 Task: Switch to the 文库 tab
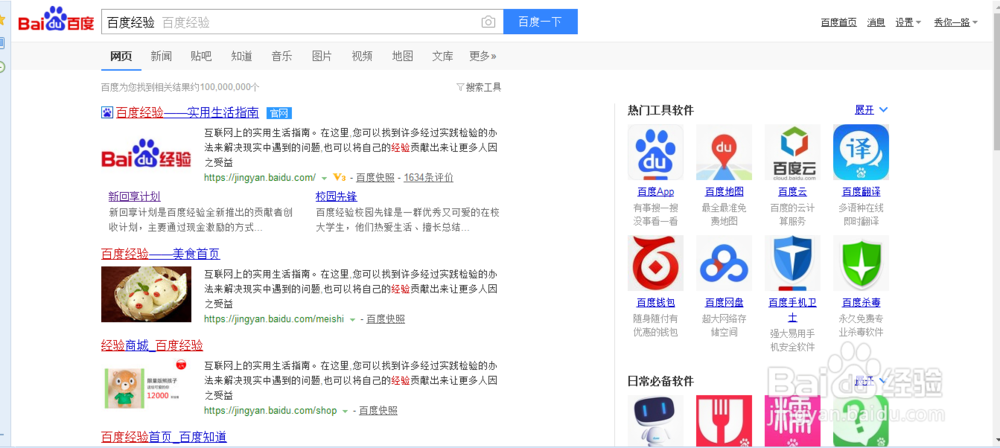pyautogui.click(x=443, y=56)
